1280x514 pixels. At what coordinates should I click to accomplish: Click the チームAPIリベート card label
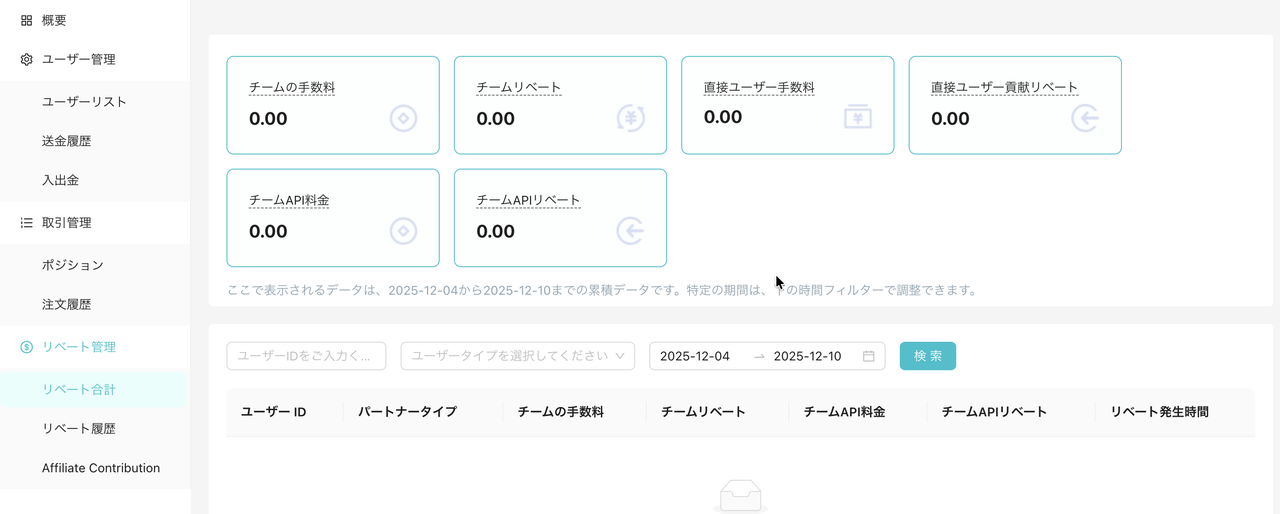(529, 201)
